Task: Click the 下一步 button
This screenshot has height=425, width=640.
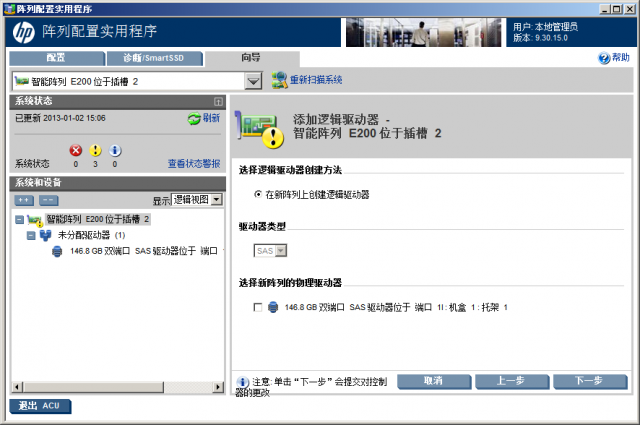Action: pos(589,381)
